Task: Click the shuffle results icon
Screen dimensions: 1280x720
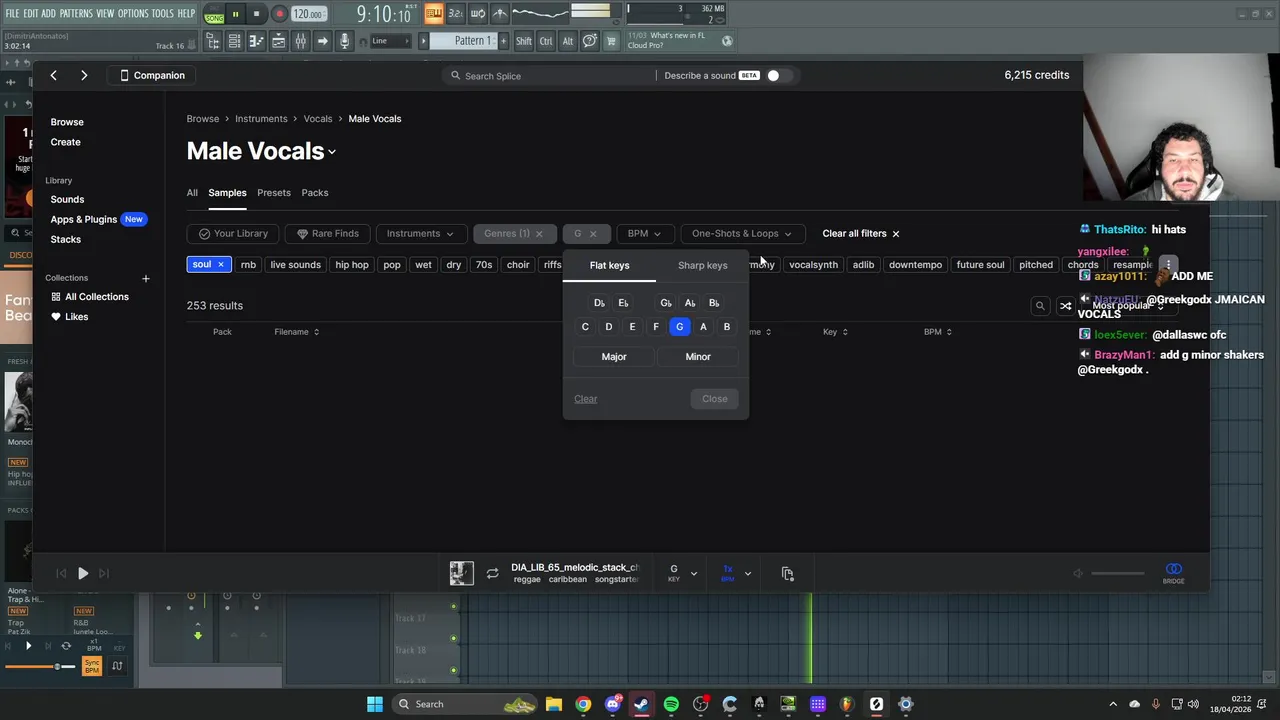Action: [1066, 306]
